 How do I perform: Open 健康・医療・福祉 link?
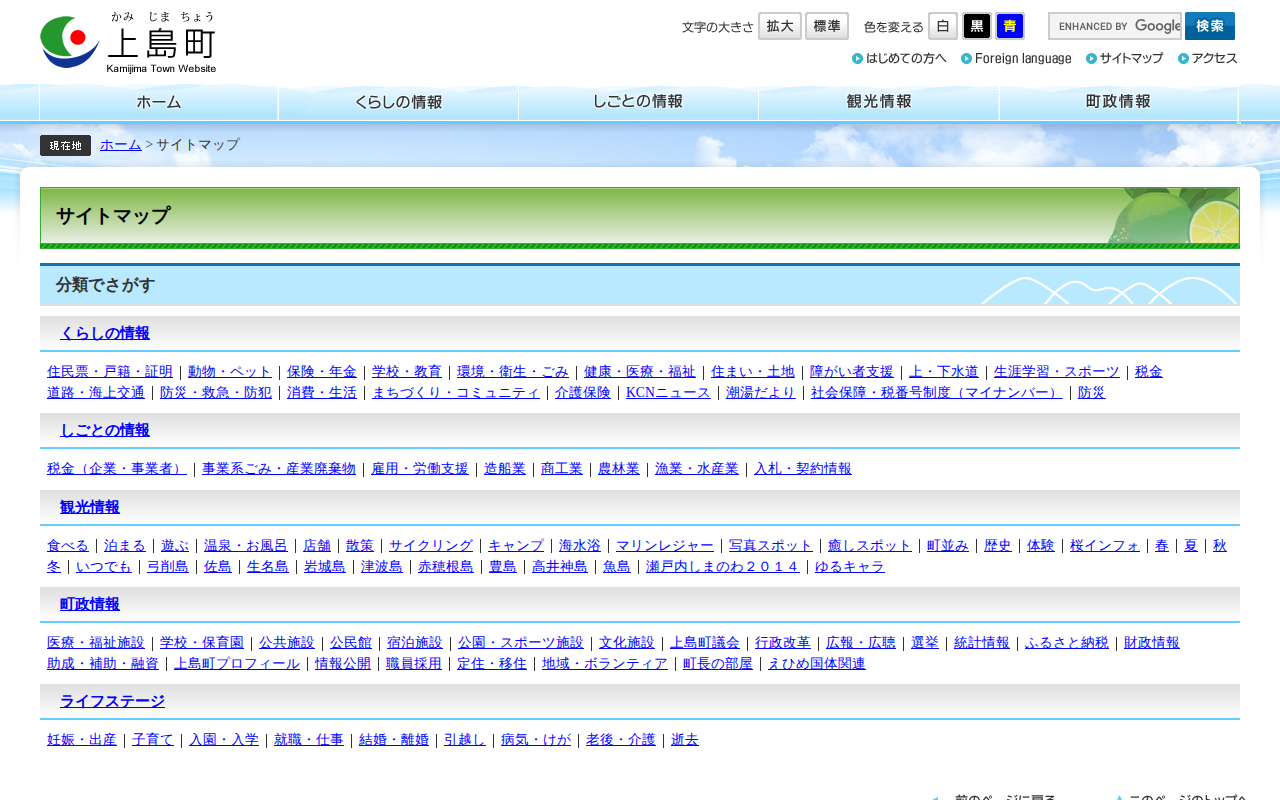pyautogui.click(x=640, y=372)
